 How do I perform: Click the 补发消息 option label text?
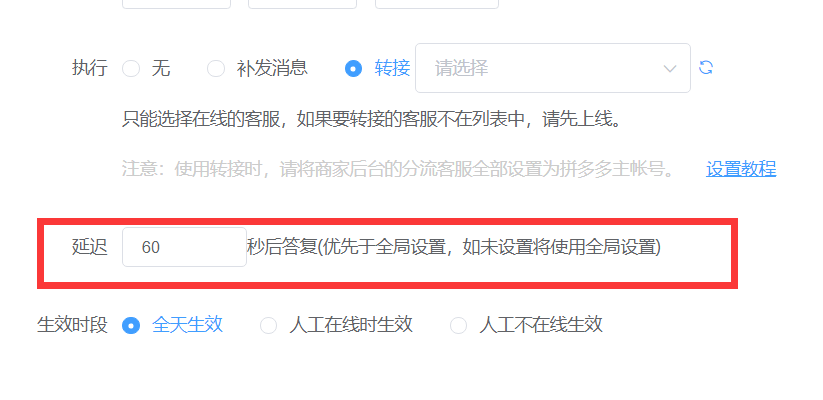[272, 69]
